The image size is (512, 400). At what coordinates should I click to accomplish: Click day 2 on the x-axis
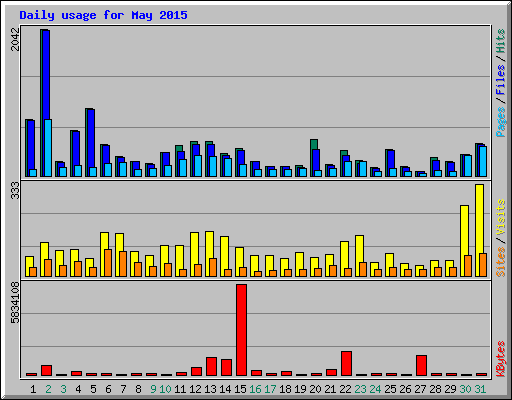(48, 389)
